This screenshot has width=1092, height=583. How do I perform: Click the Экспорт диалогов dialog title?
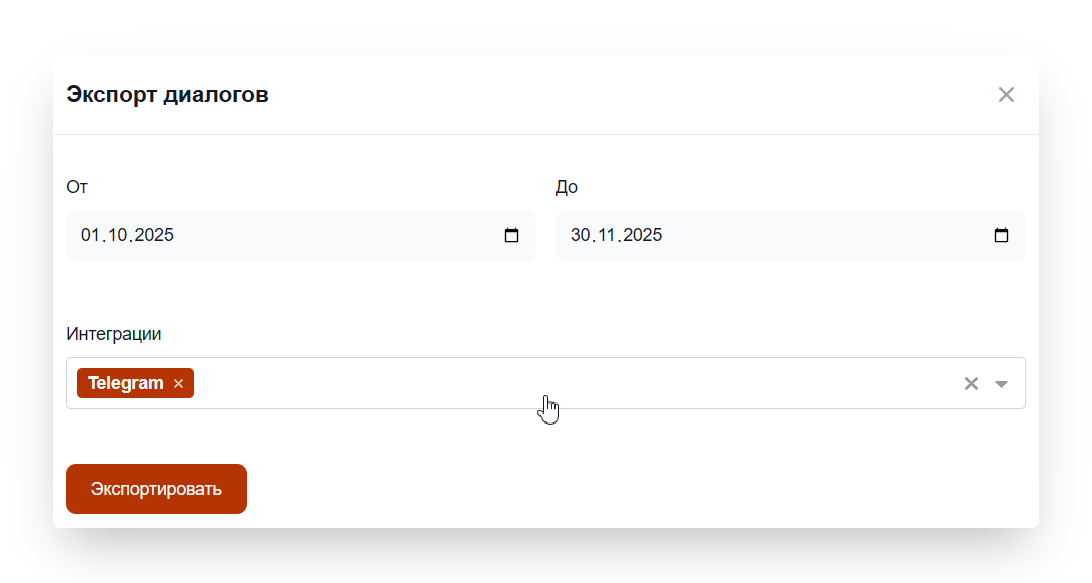(167, 95)
